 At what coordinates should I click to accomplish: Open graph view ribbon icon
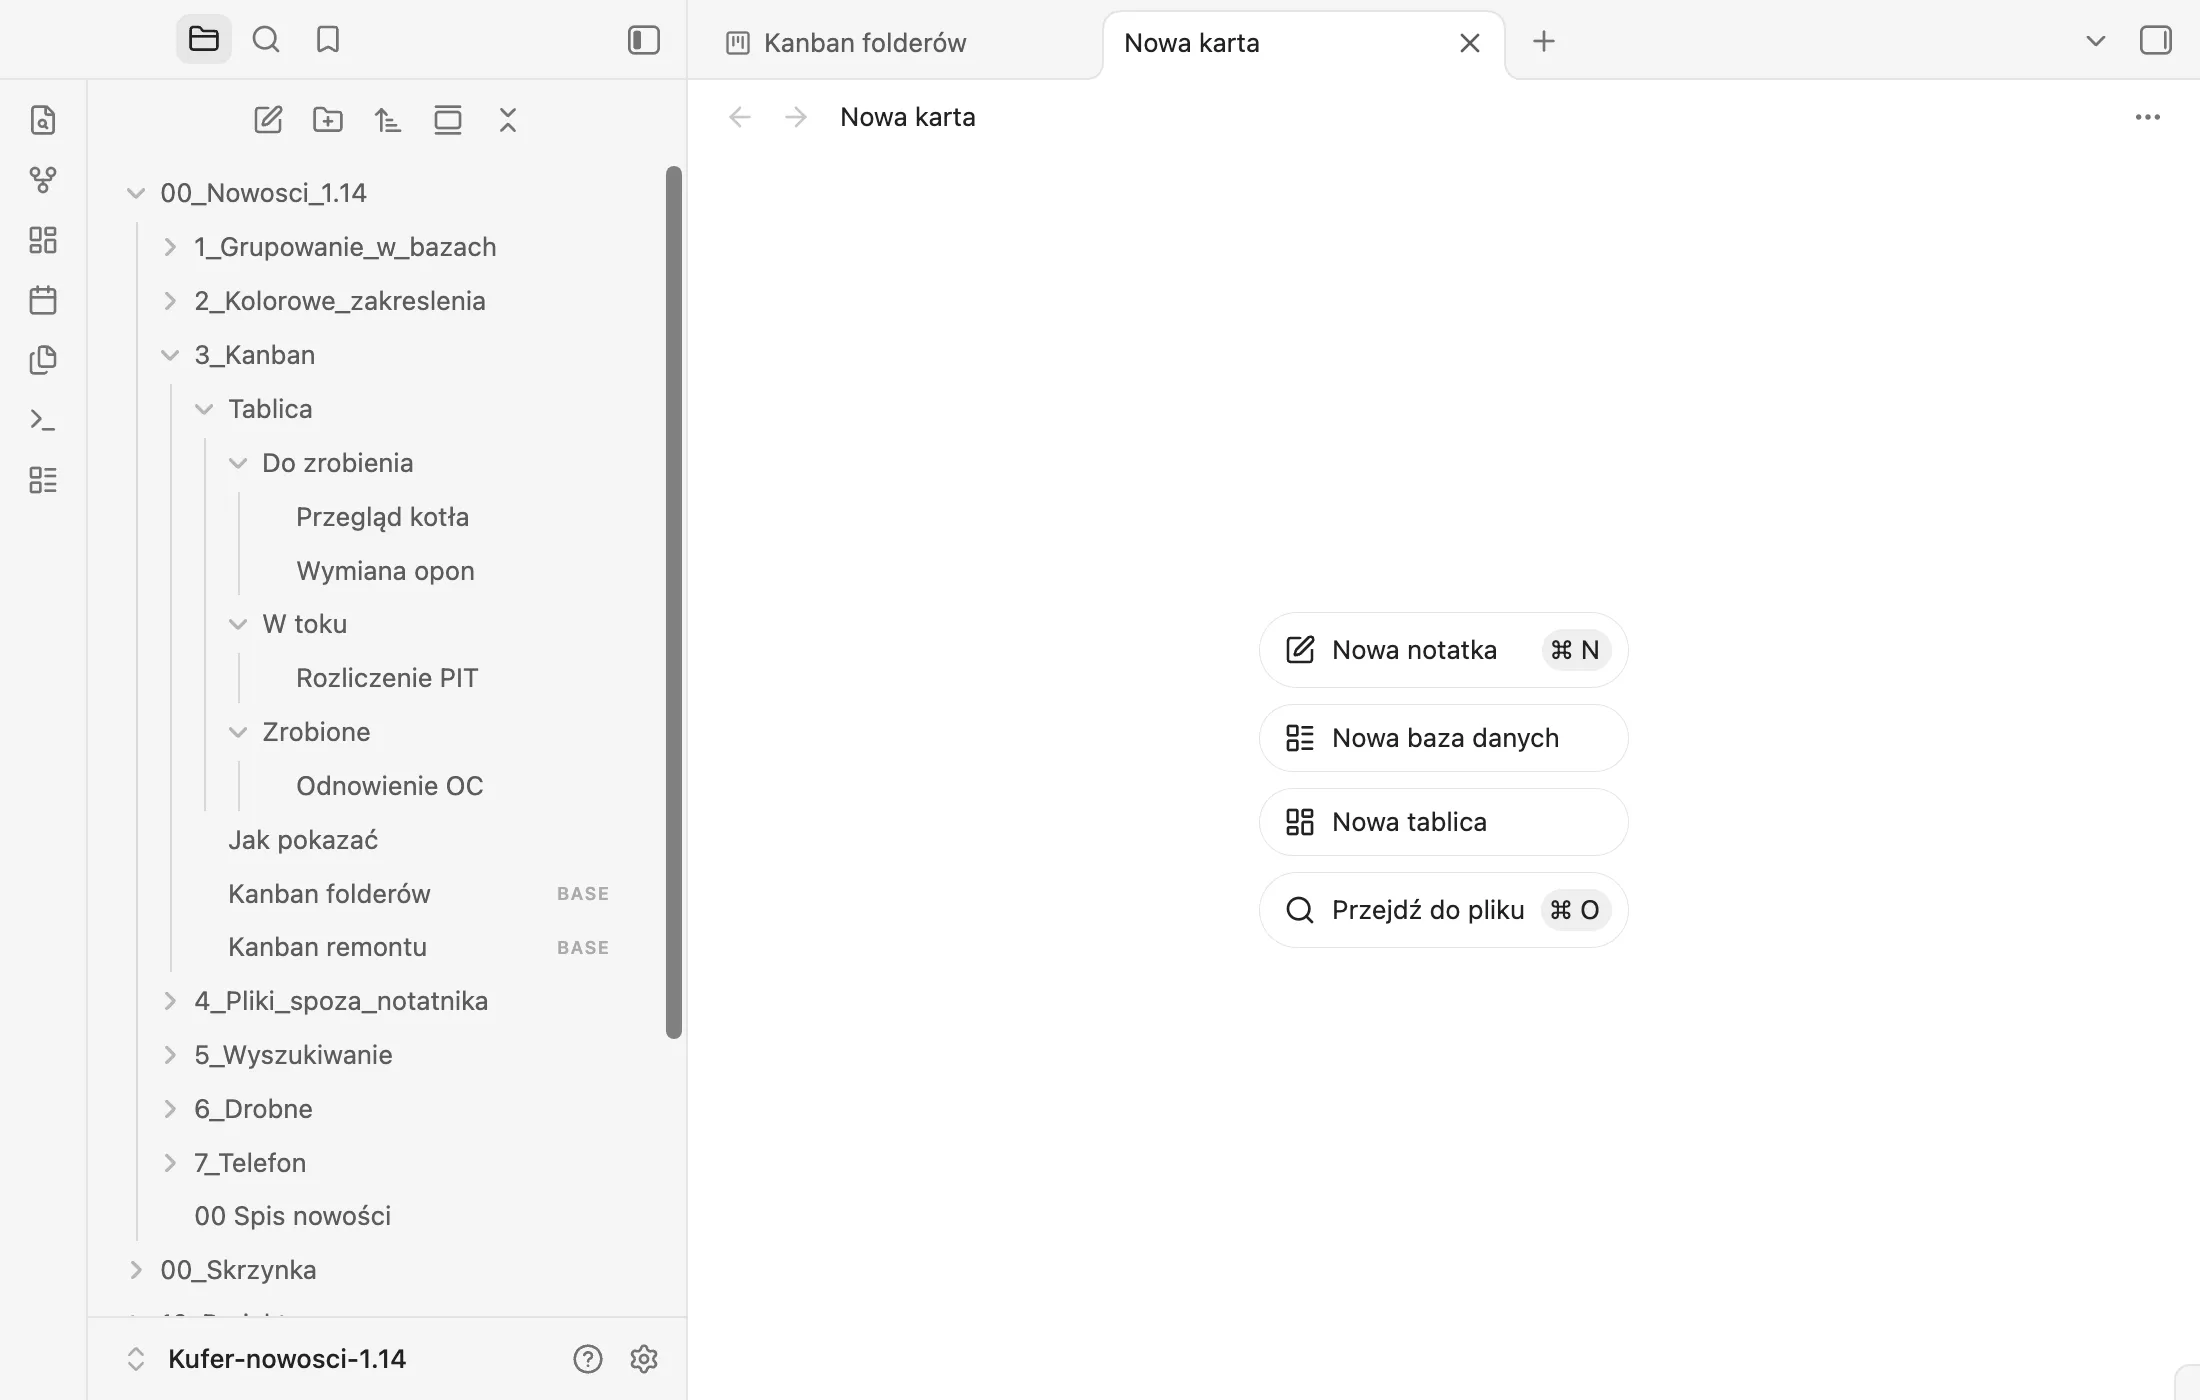[43, 180]
